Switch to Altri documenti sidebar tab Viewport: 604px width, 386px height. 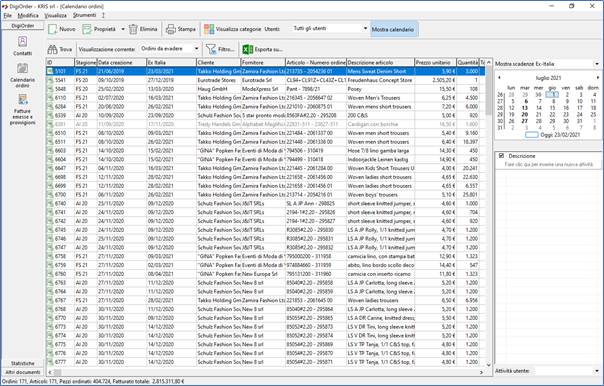(22, 372)
